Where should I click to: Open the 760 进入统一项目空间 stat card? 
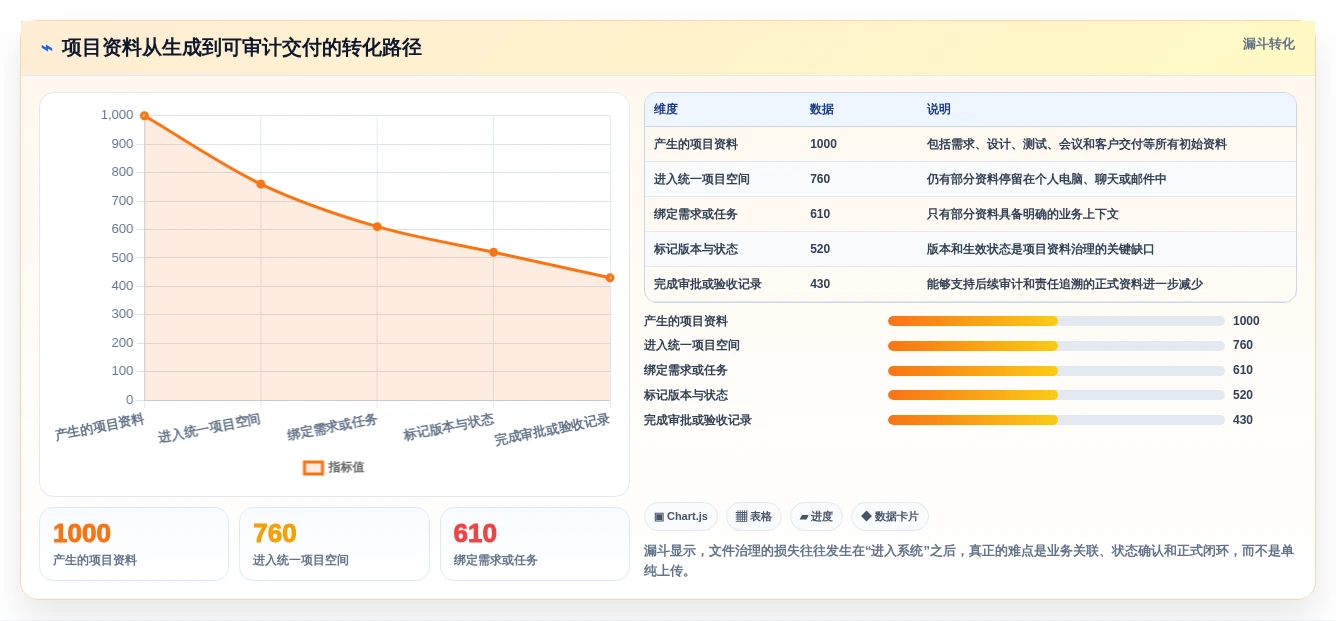point(334,544)
